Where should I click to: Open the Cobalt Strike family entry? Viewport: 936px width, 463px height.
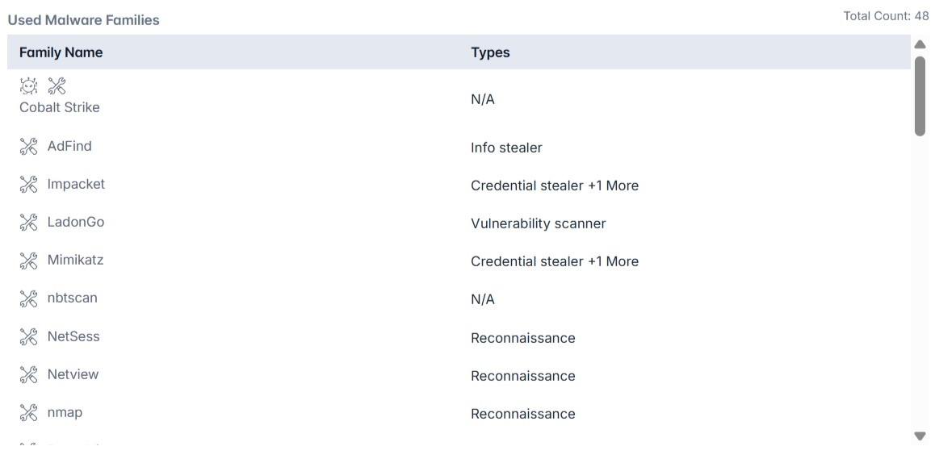pyautogui.click(x=60, y=107)
